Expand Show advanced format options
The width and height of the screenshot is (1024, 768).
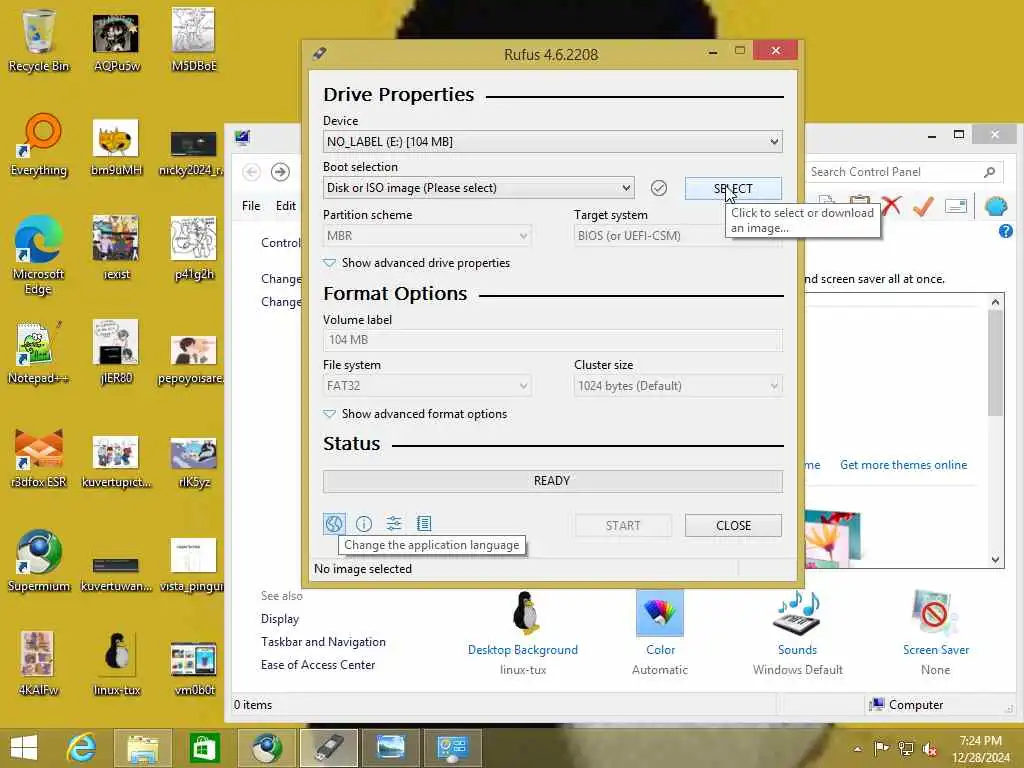pos(415,414)
